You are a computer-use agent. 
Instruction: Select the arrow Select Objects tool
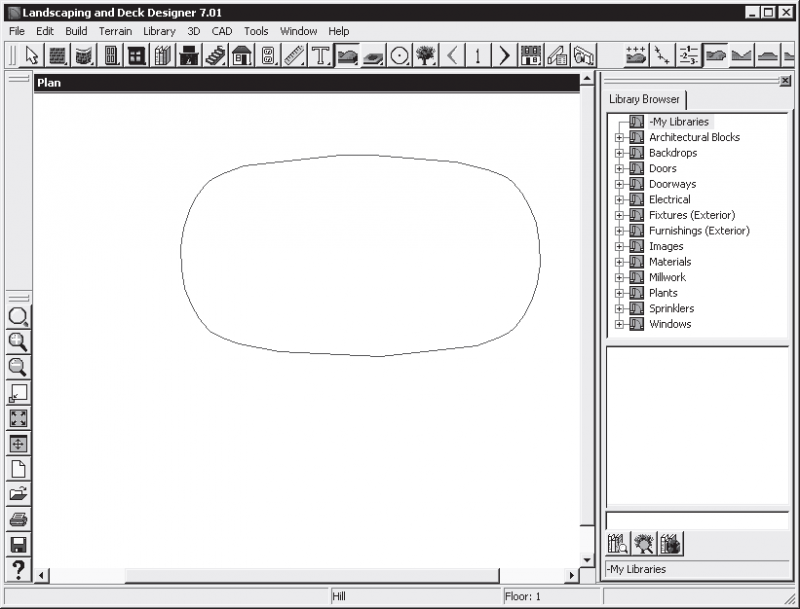(x=32, y=55)
